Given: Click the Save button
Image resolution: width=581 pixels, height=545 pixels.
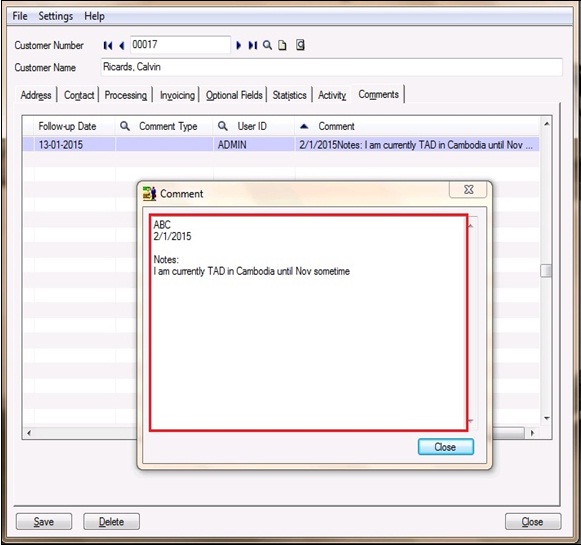Looking at the screenshot, I should pos(44,522).
